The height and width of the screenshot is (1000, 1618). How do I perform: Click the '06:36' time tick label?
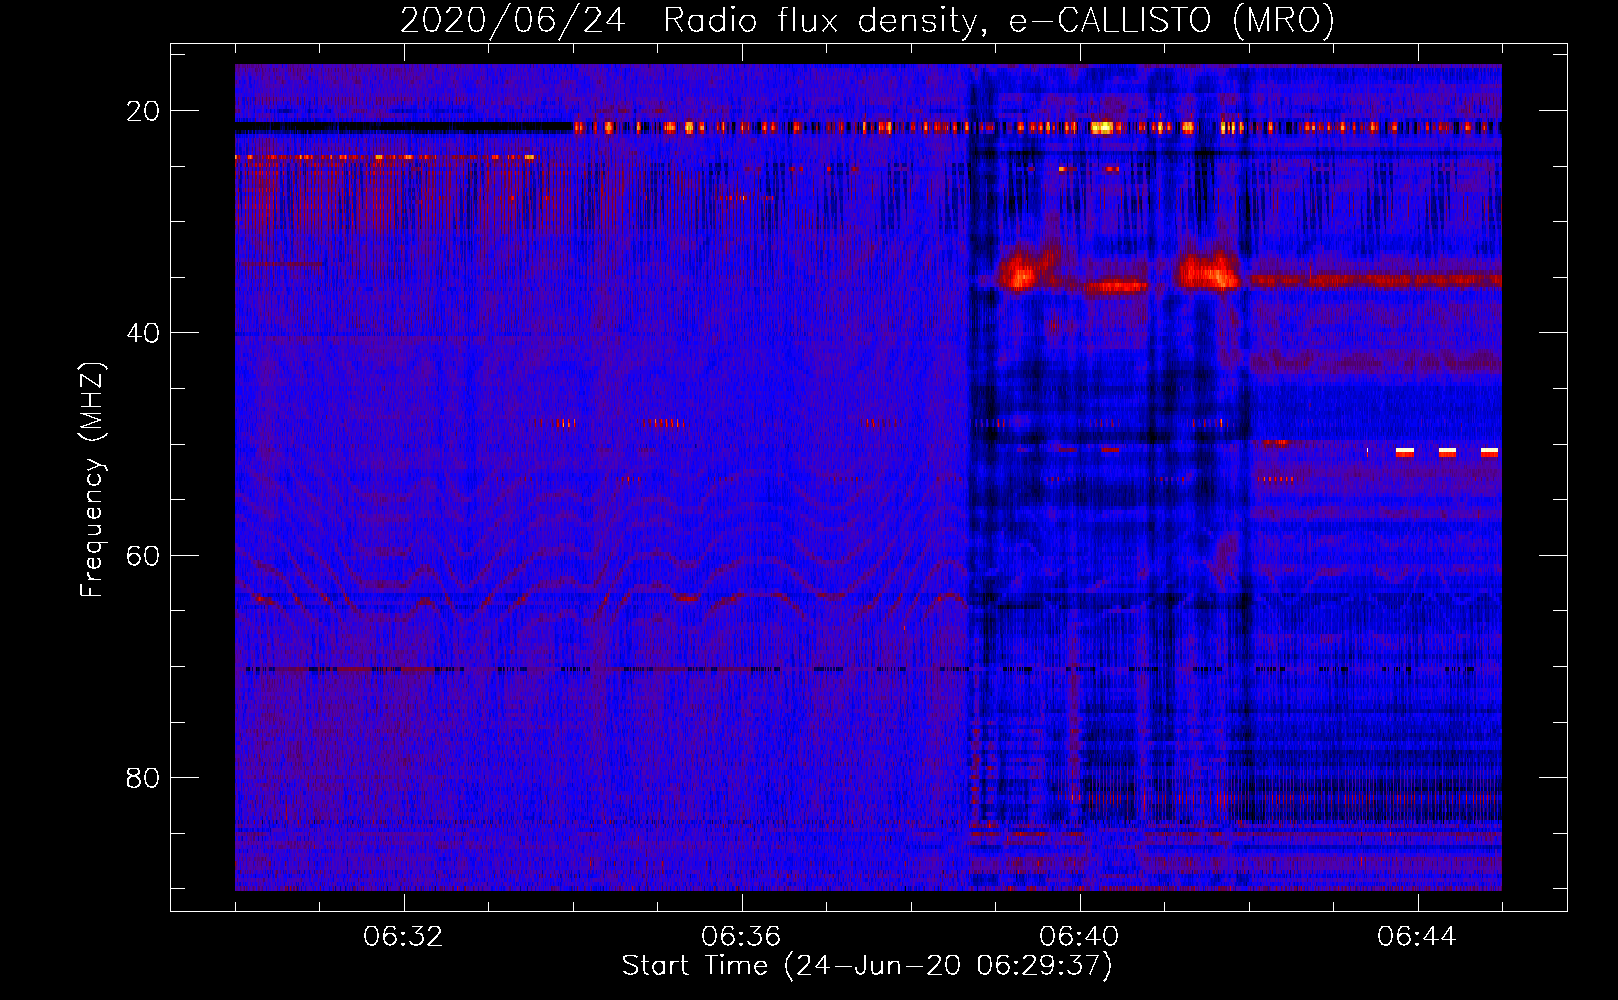point(741,937)
